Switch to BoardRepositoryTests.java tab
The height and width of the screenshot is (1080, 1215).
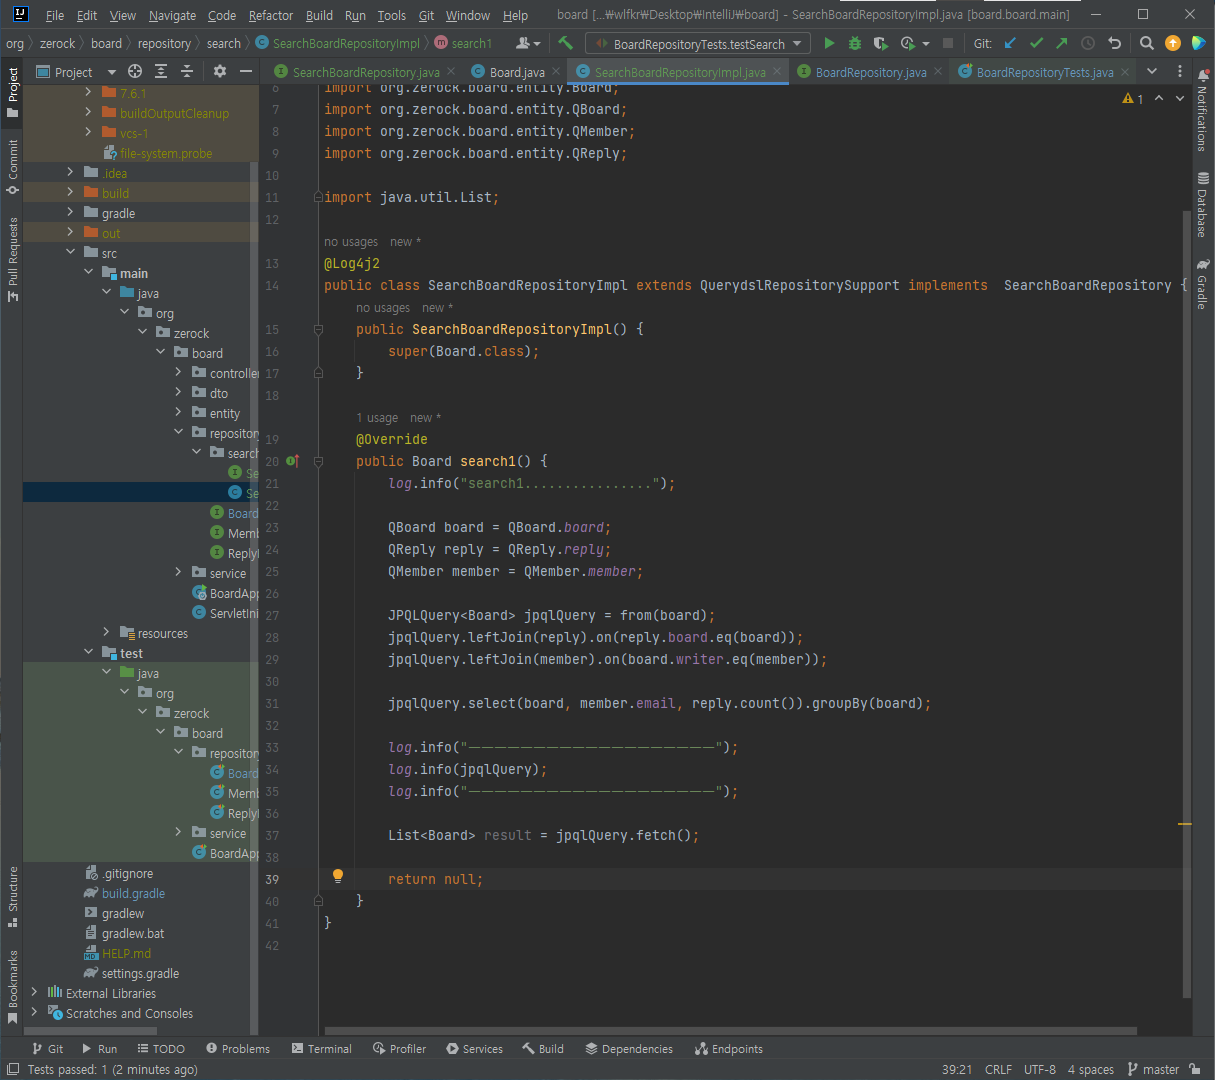tap(1045, 72)
